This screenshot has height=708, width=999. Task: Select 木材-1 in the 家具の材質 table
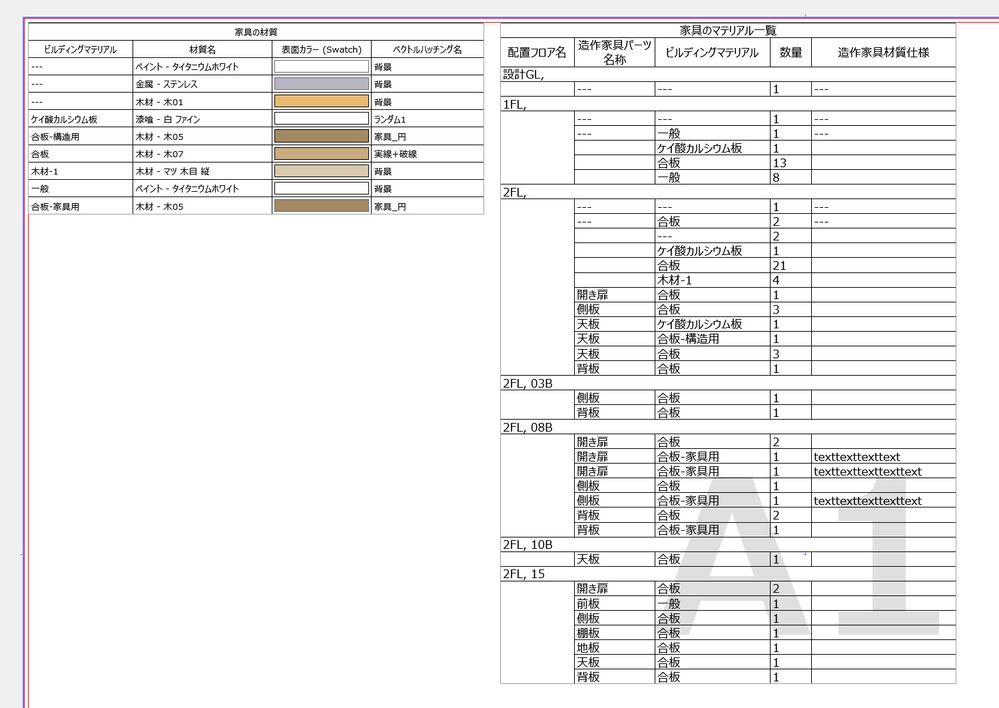point(80,171)
